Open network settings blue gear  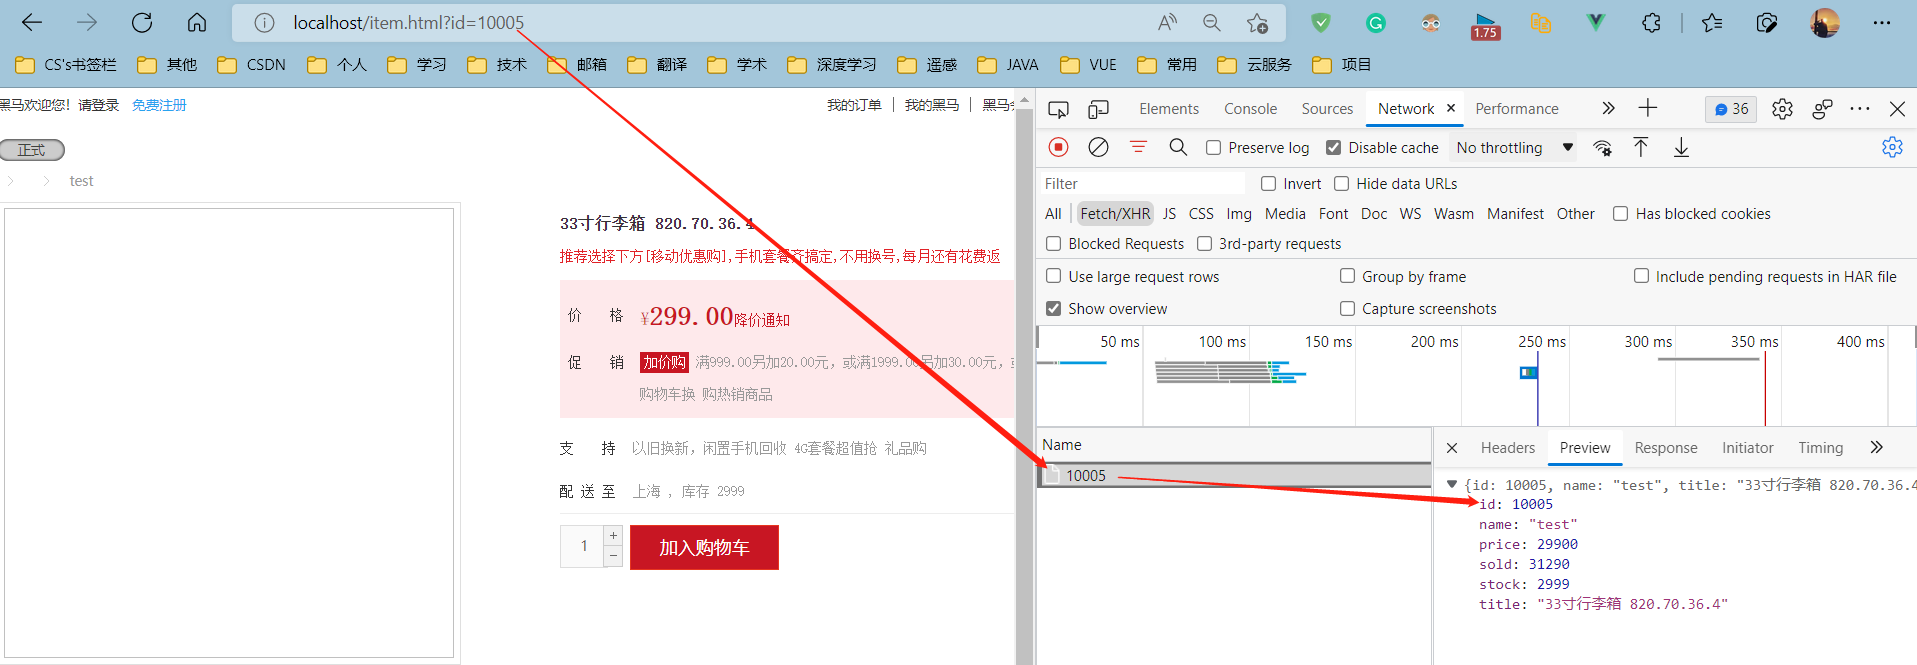click(x=1892, y=147)
